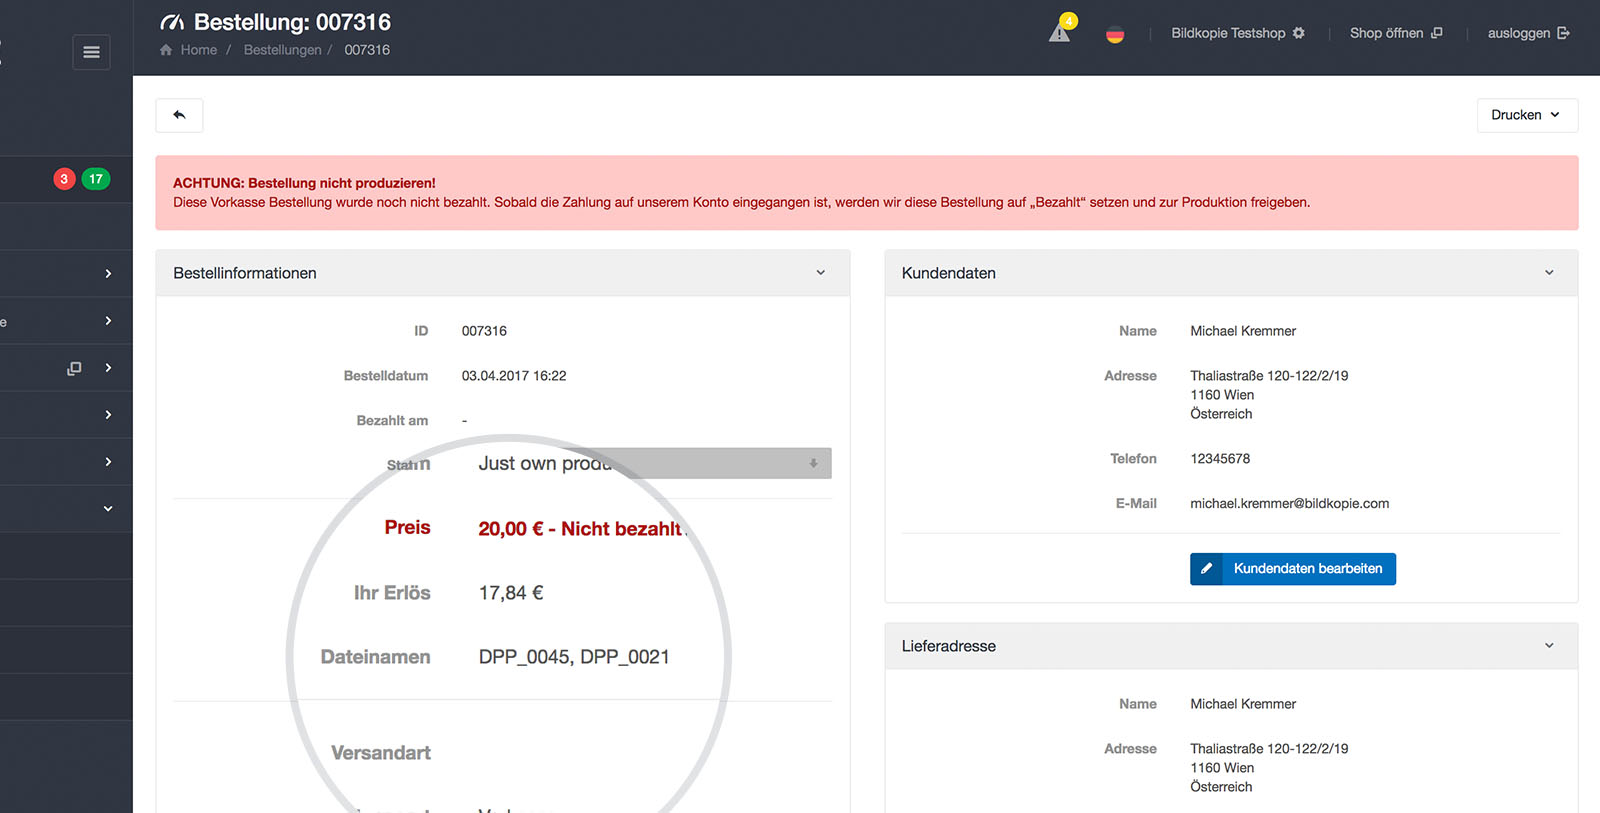Viewport: 1600px width, 813px height.
Task: Open the warning notifications triangle icon
Action: pos(1060,33)
